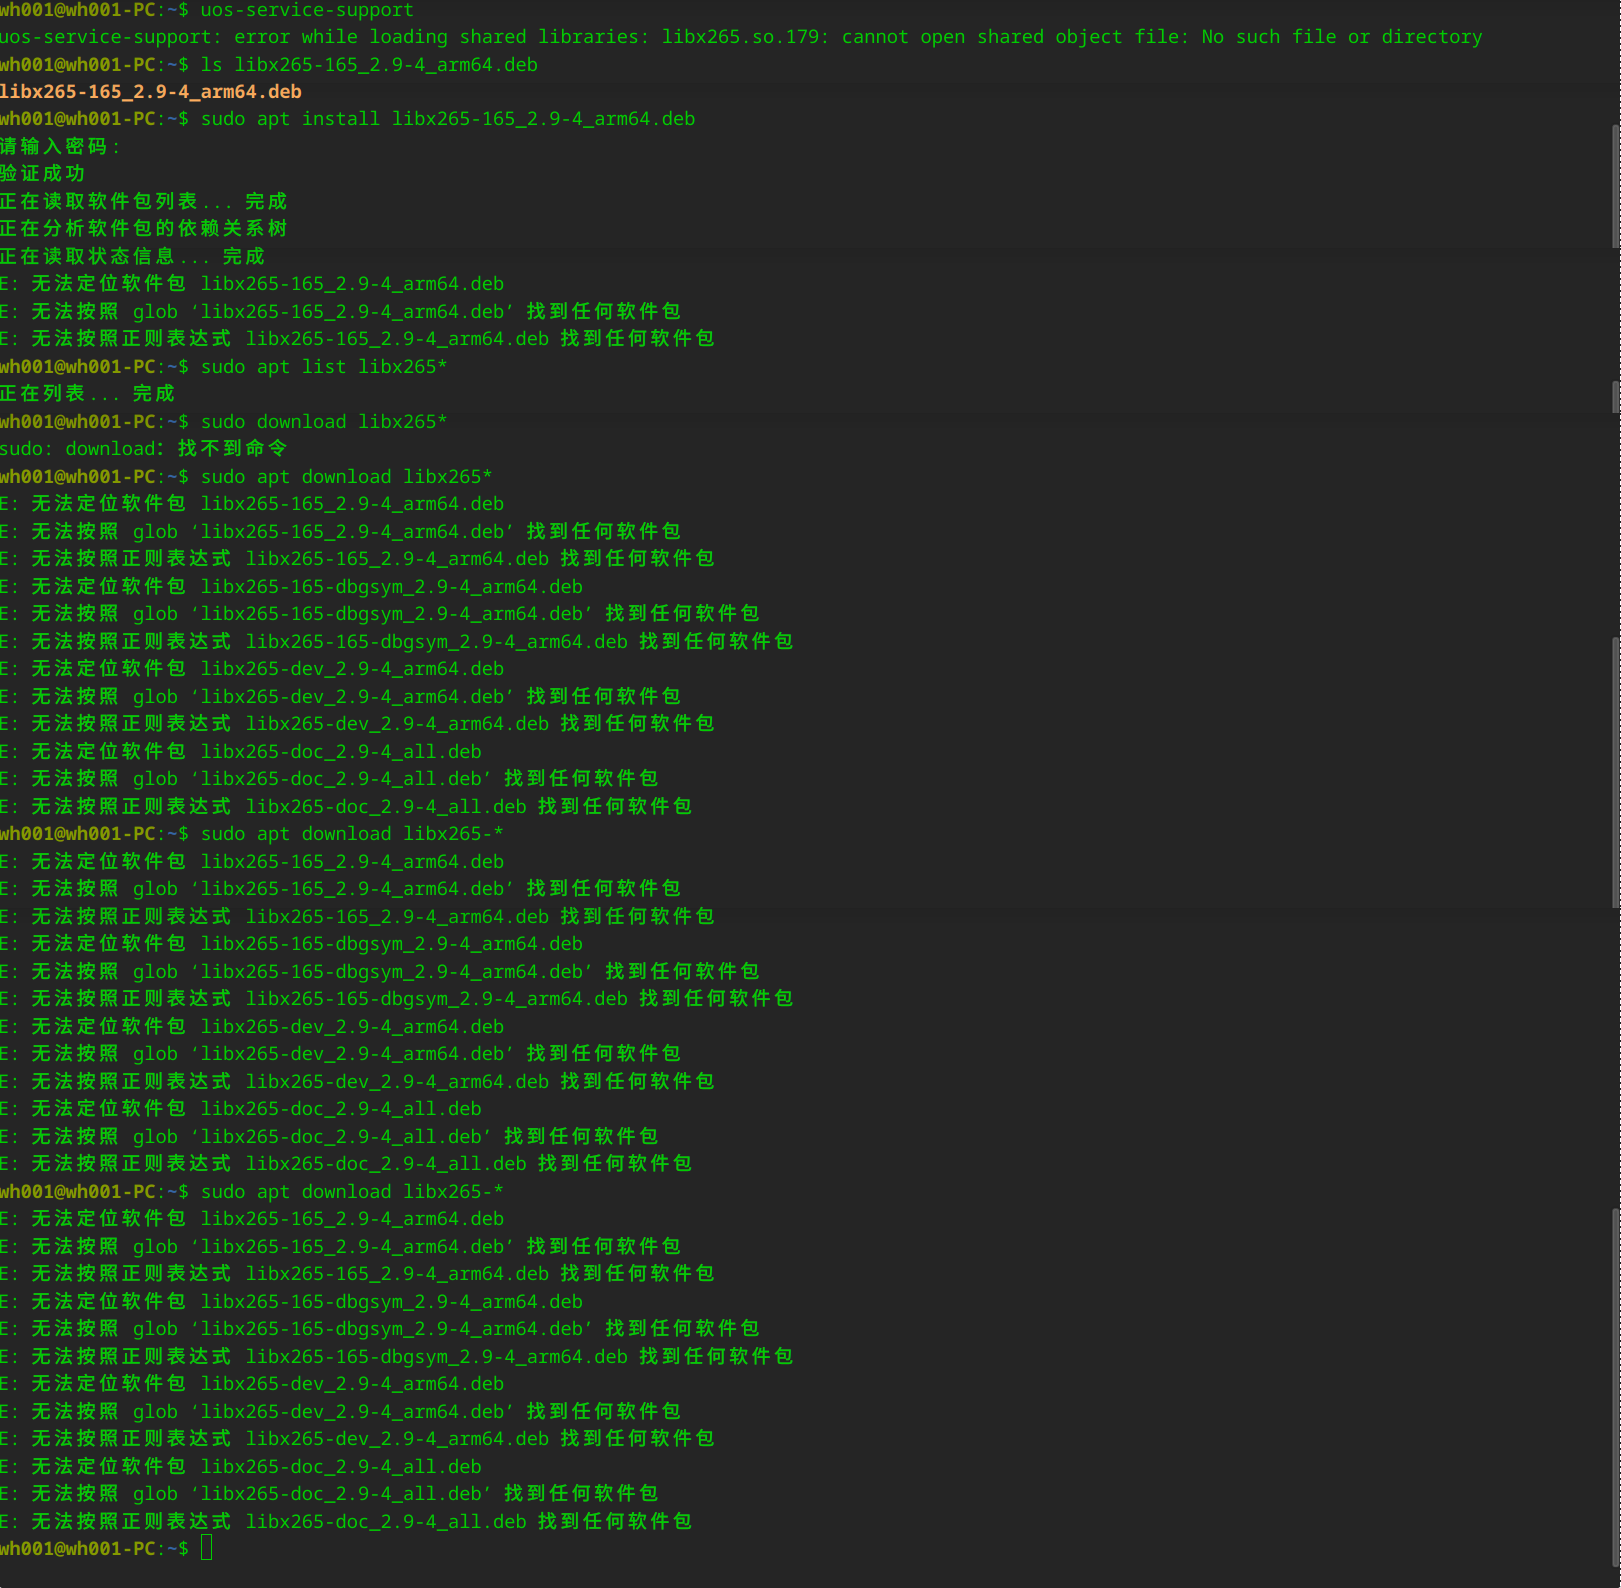
Task: Click the 'sudo apt download libx265*' command
Action: point(347,477)
